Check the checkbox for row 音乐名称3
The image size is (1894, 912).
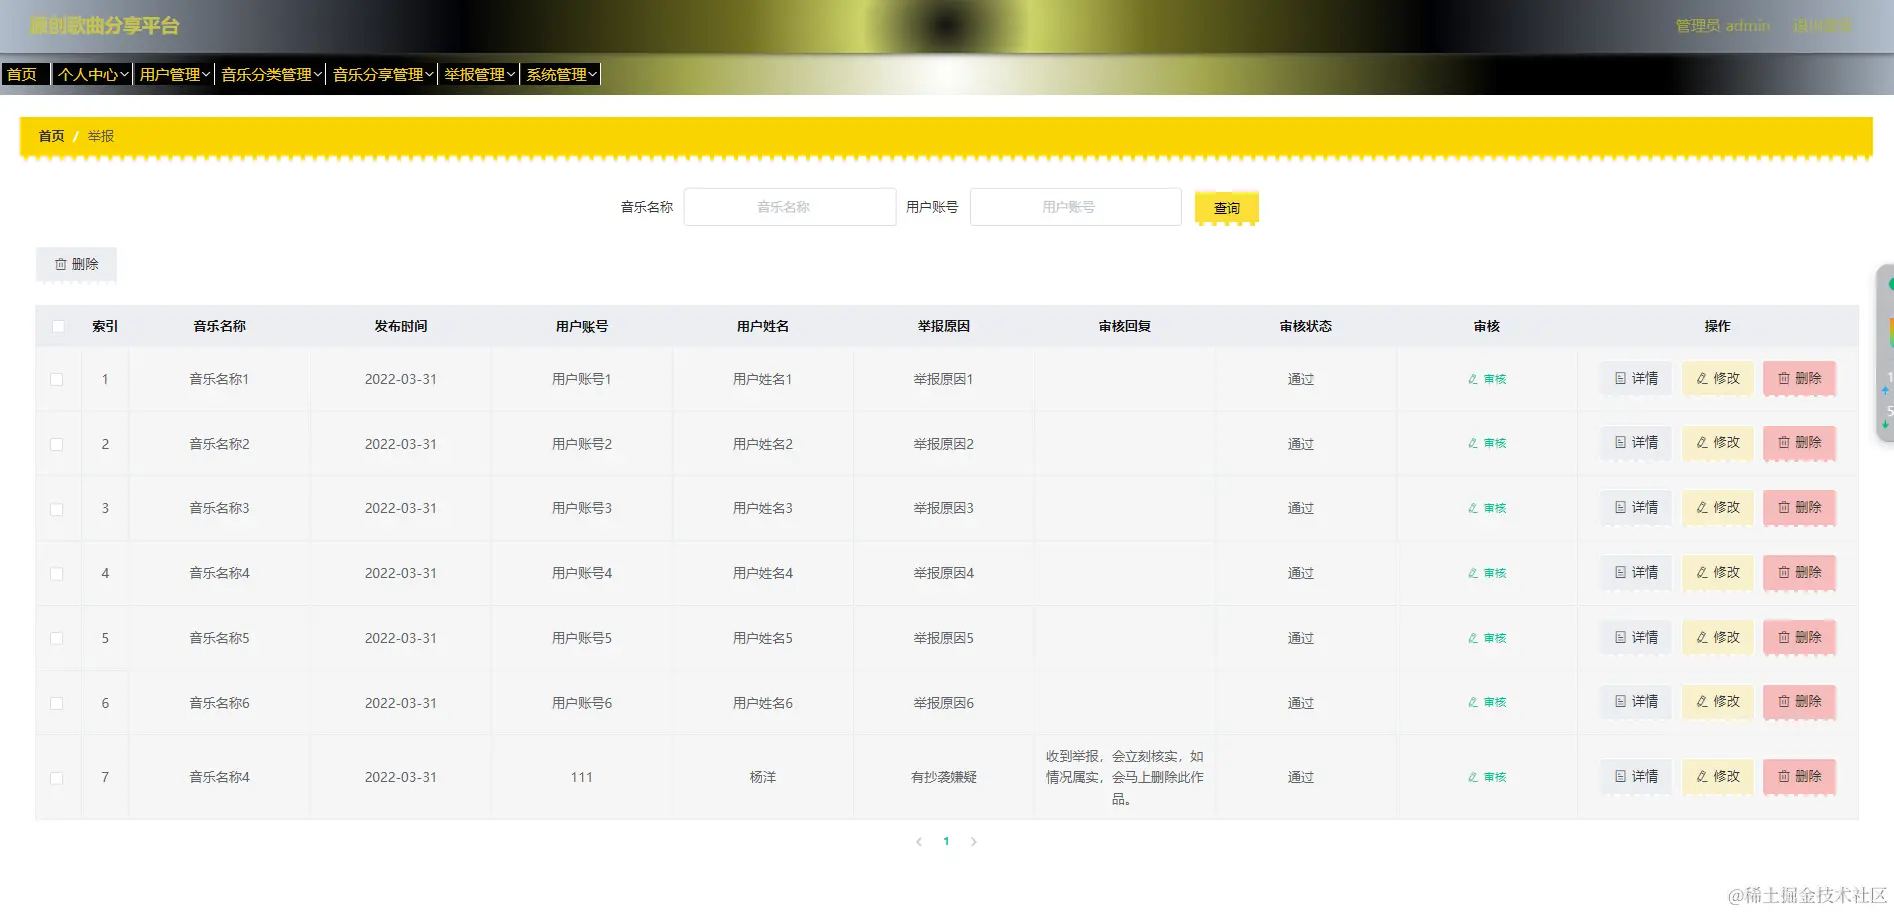click(57, 509)
